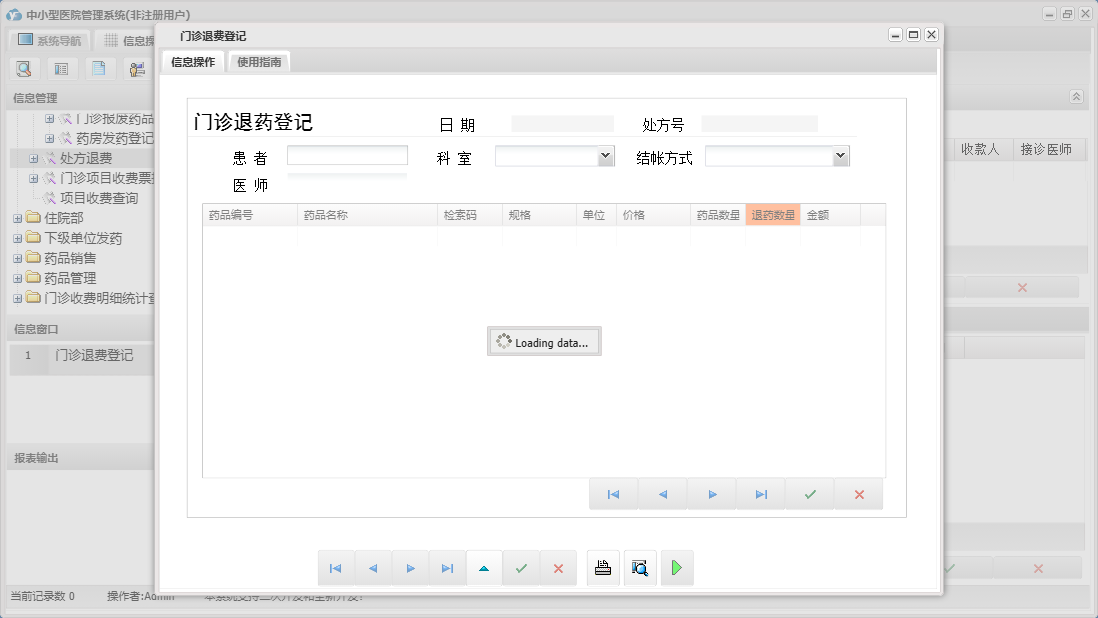Confirm with the green checkmark under the grid
Image resolution: width=1098 pixels, height=618 pixels.
click(809, 493)
